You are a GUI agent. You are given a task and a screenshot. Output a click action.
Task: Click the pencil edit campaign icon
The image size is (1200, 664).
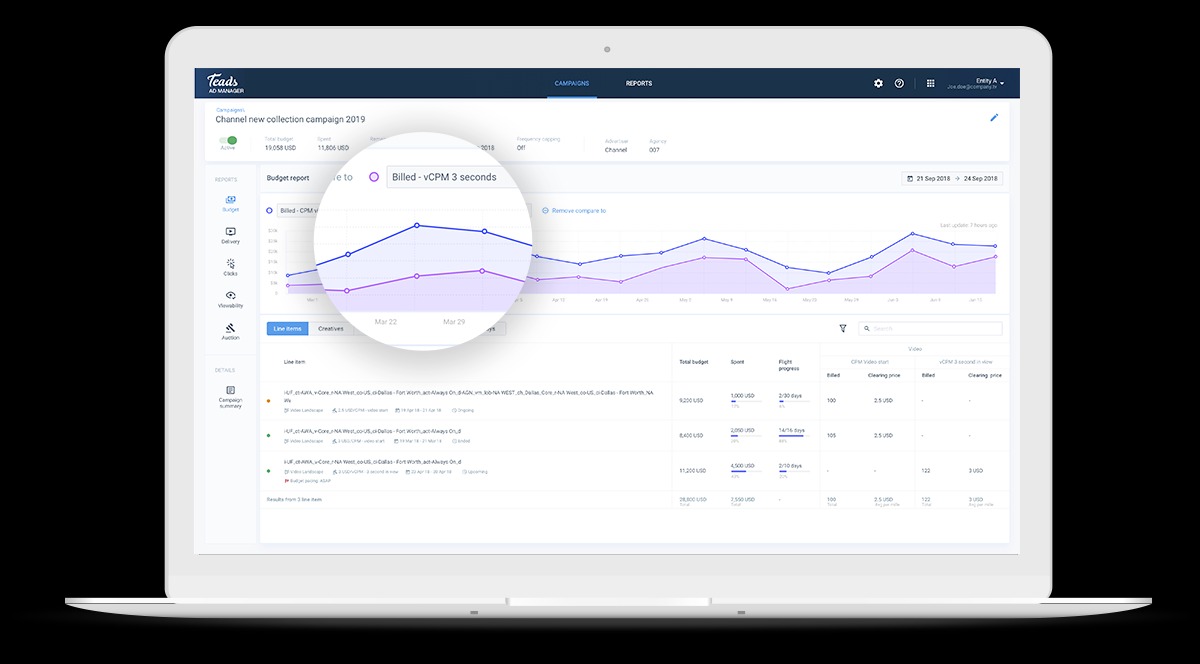coord(994,117)
